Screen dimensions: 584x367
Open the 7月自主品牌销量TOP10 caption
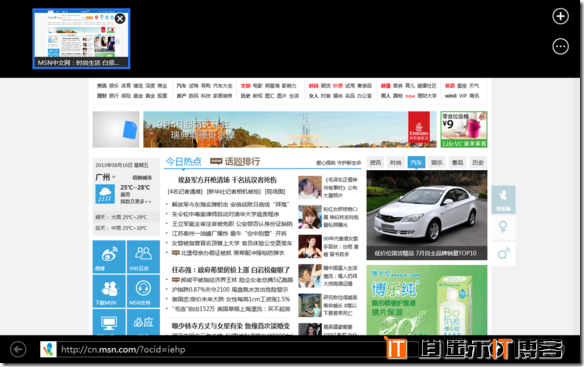click(x=425, y=253)
